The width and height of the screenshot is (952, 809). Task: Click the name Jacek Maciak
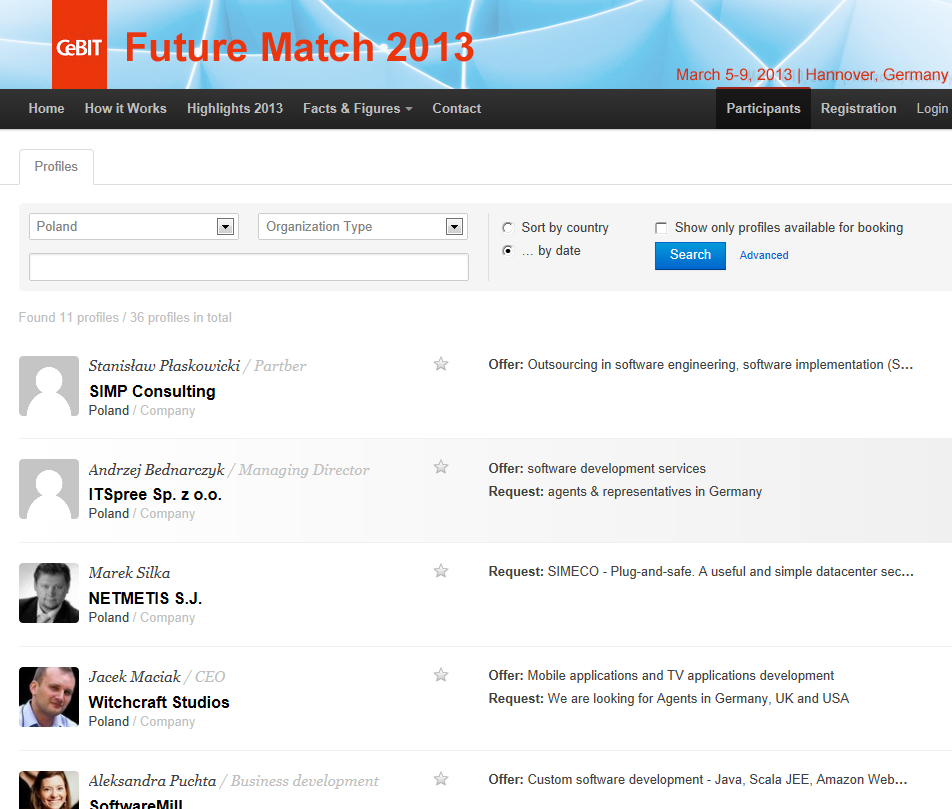point(135,677)
